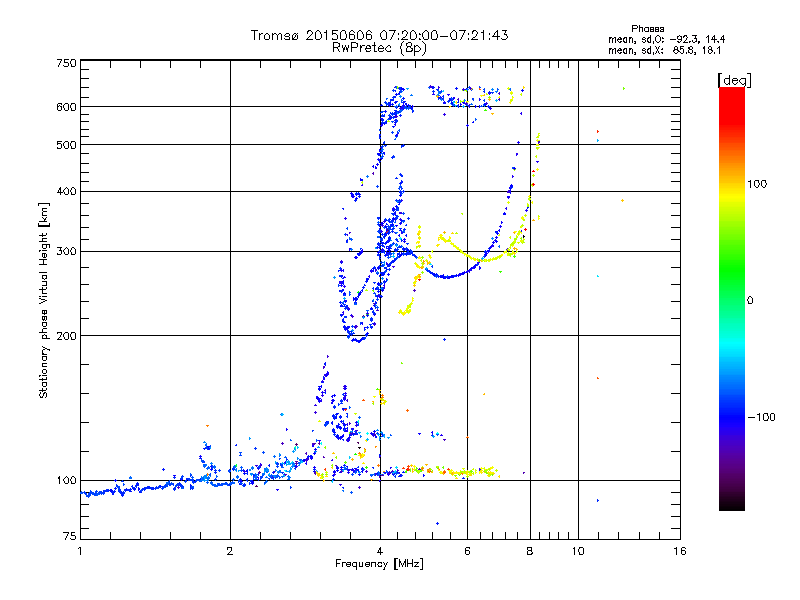
Task: Click the 200 km height tick label
Action: tap(66, 336)
